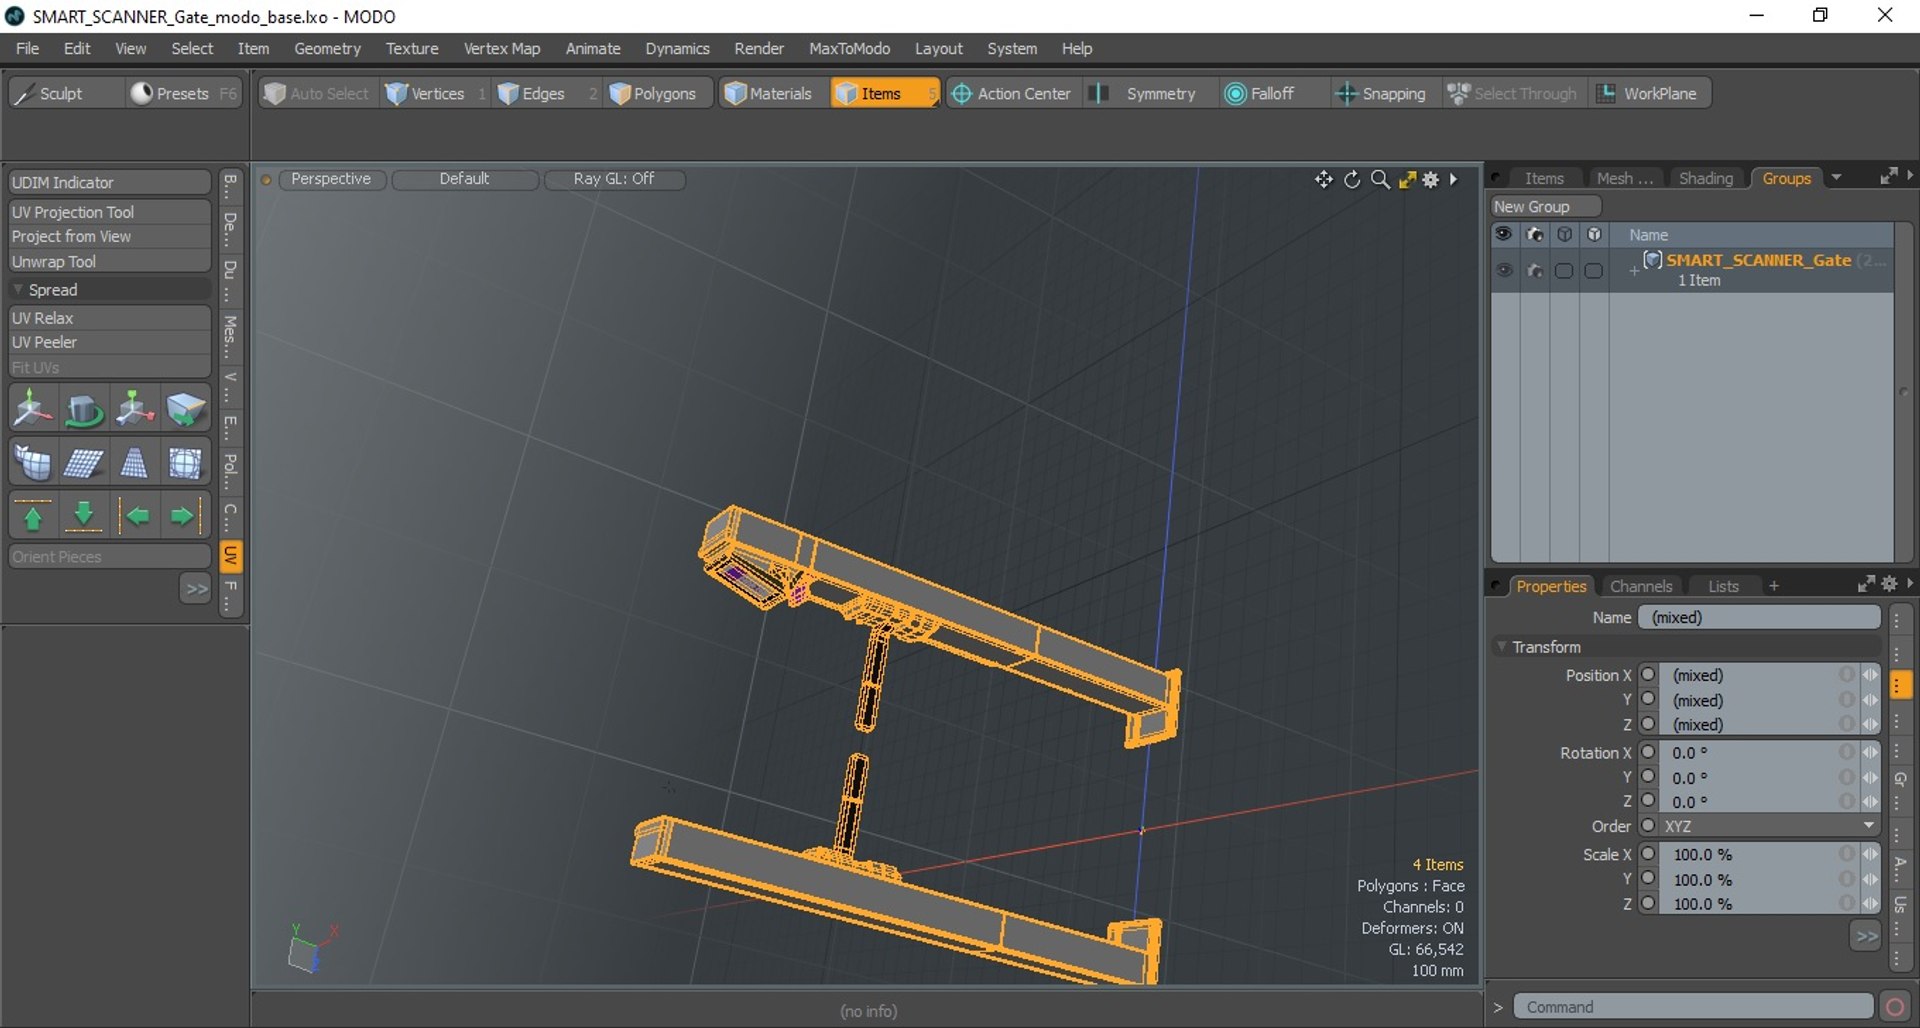Click the Name (mixed) field

click(1760, 617)
